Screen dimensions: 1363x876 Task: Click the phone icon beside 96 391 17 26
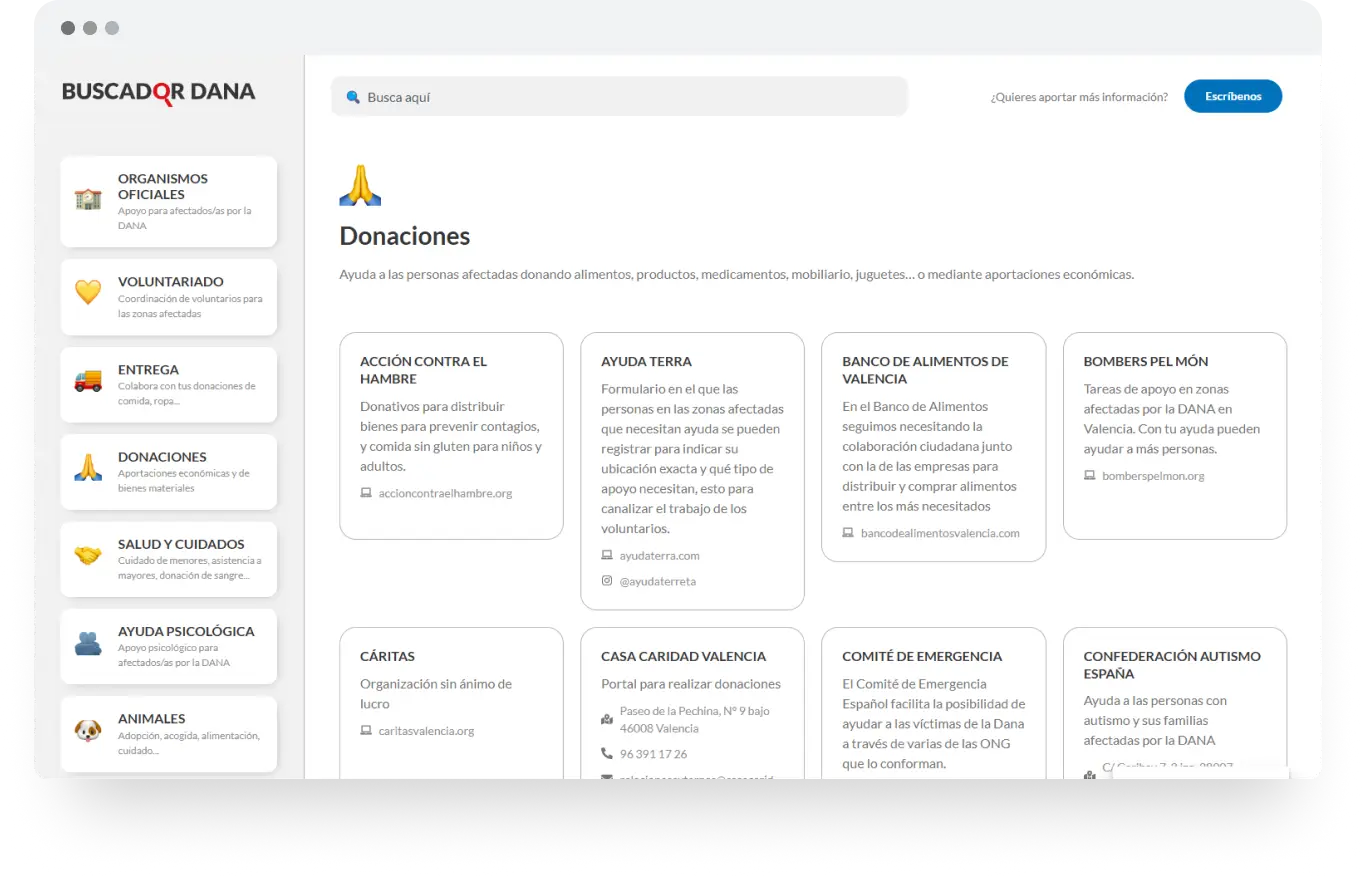[x=607, y=753]
